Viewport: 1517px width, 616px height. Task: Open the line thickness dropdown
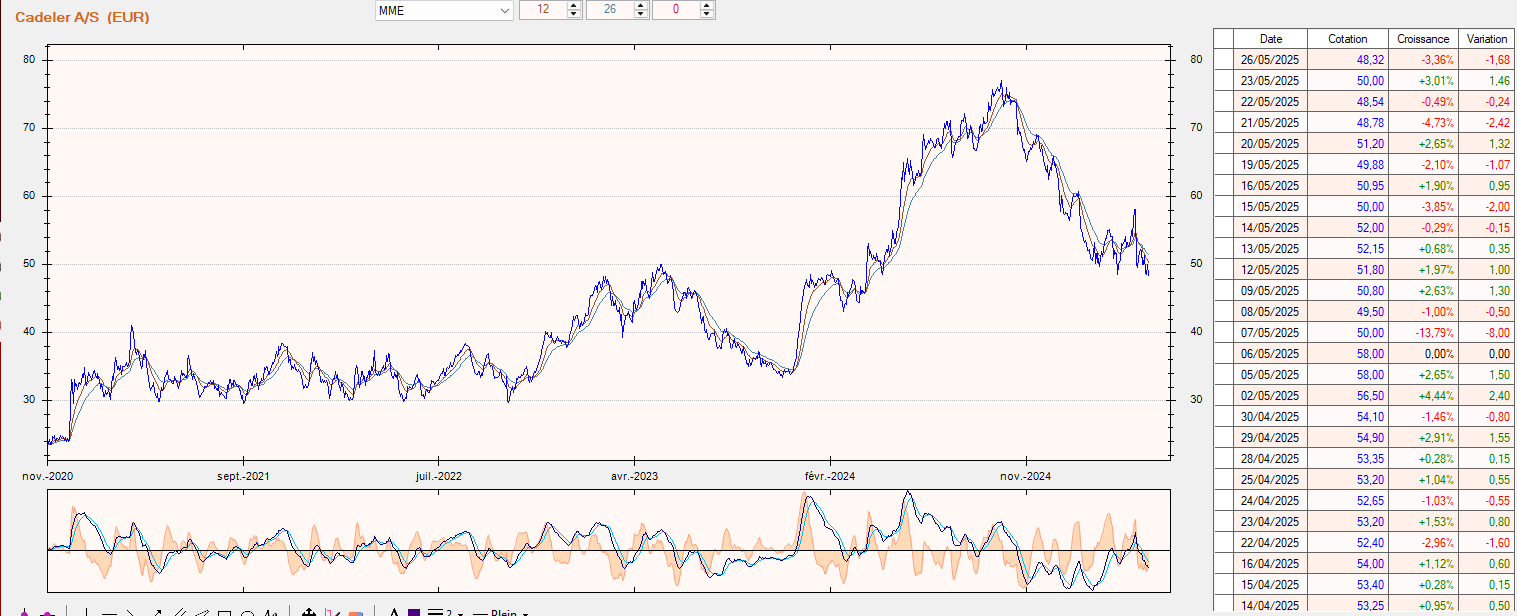(459, 613)
